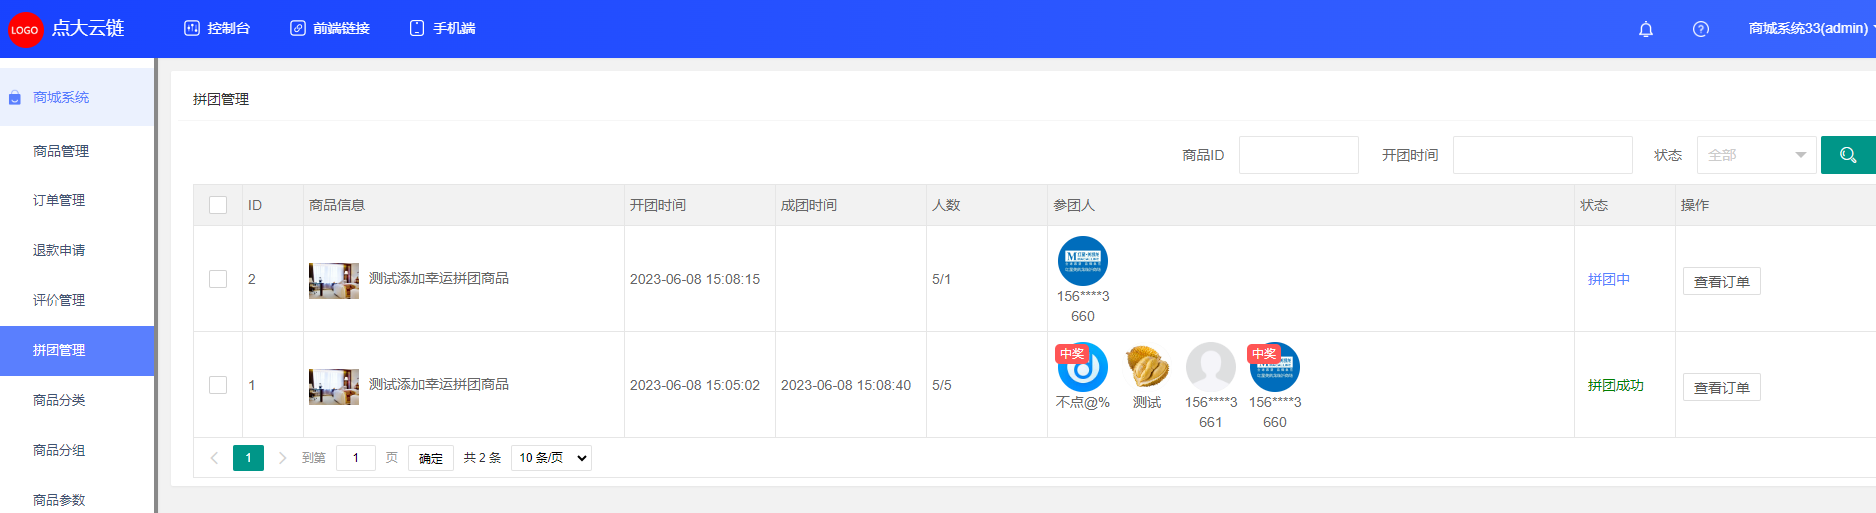Image resolution: width=1876 pixels, height=513 pixels.
Task: Click the shopping bag icon beside 商城系统
Action: click(x=15, y=98)
